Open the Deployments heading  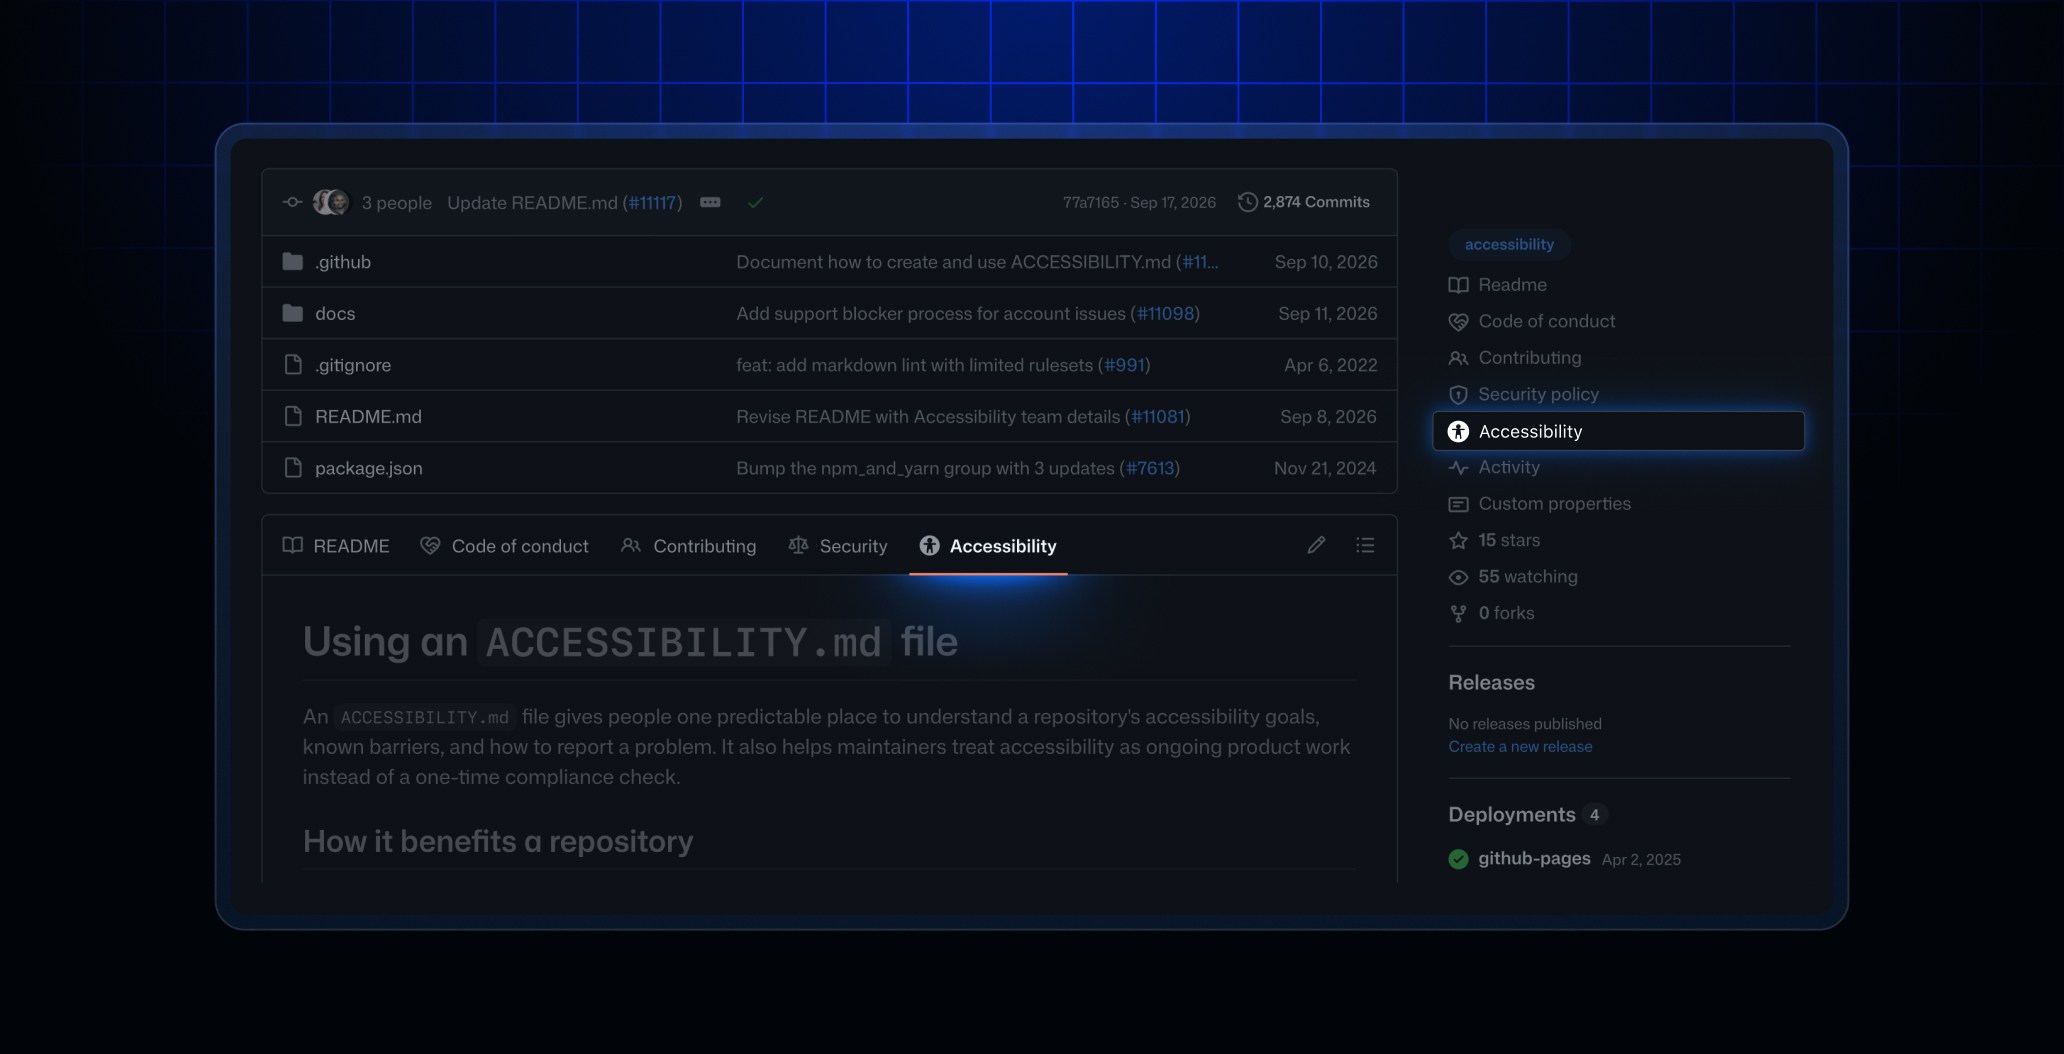[1511, 815]
